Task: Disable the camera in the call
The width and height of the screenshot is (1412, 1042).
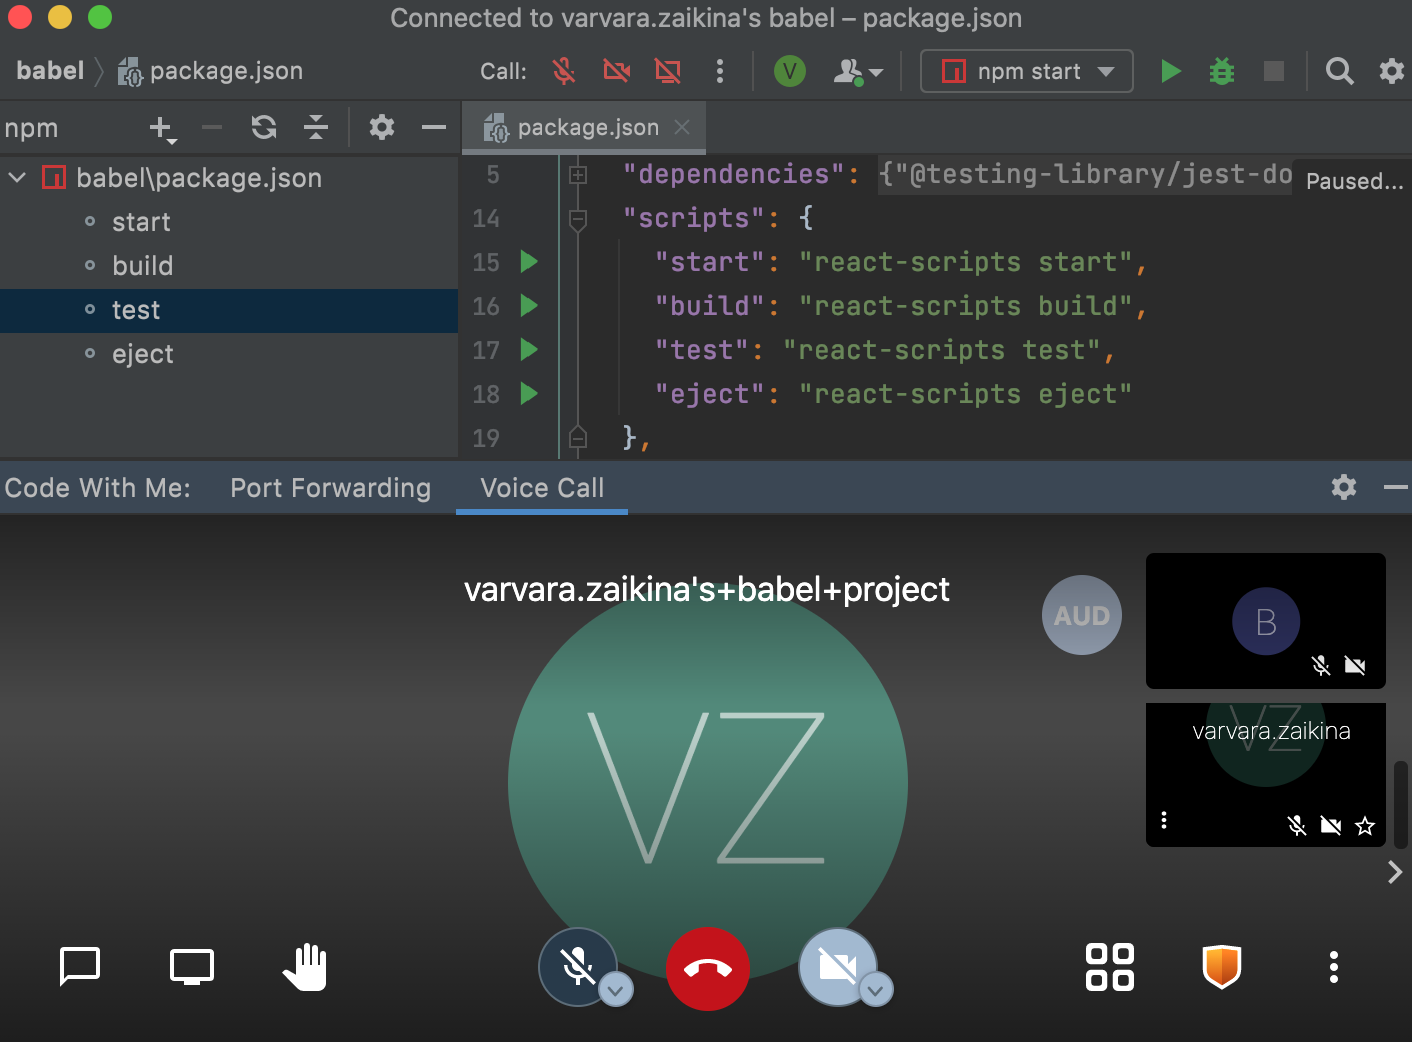Action: pos(839,966)
